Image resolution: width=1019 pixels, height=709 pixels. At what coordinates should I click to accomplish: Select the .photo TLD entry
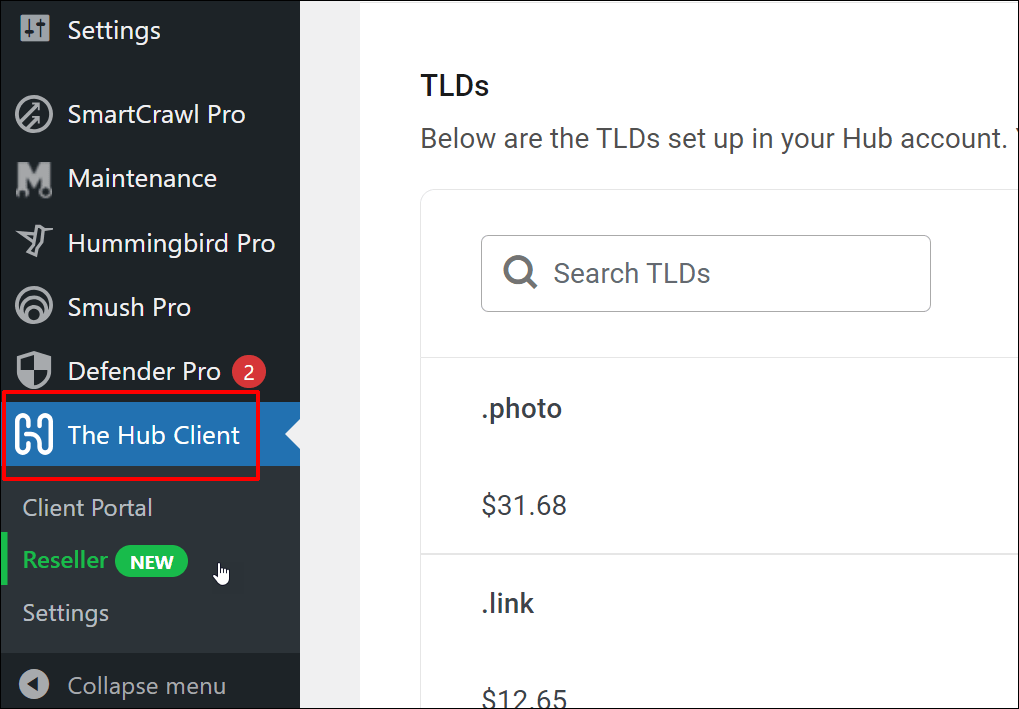point(522,408)
